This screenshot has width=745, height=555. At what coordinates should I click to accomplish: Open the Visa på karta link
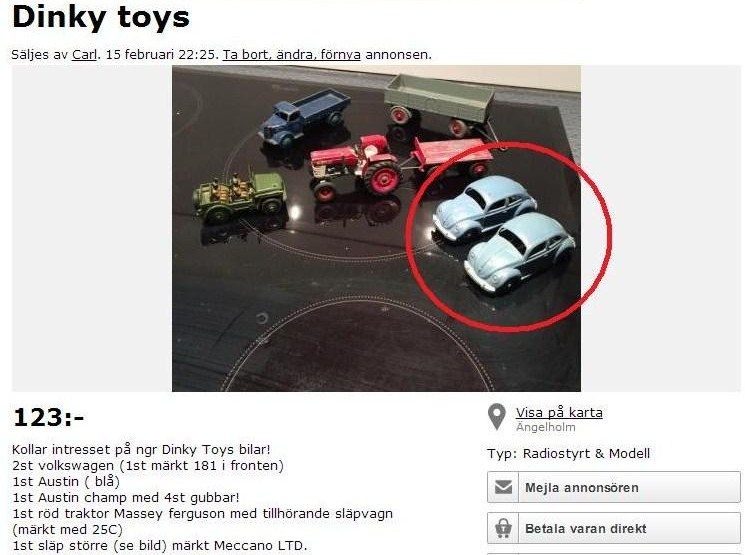tap(559, 412)
